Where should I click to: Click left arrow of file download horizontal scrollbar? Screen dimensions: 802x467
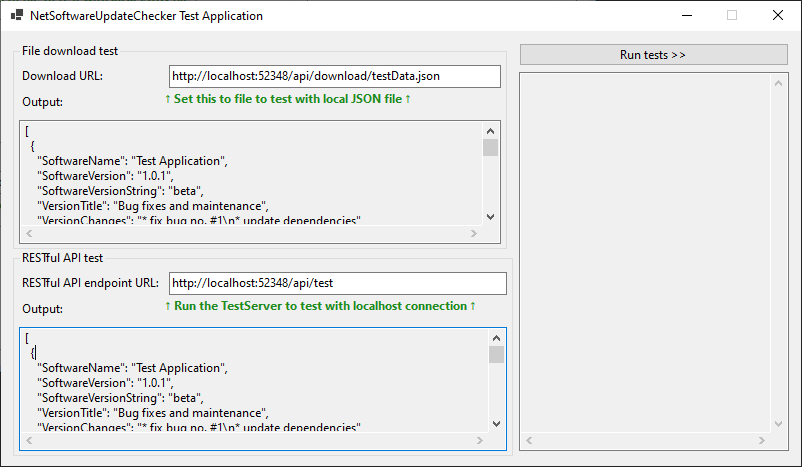29,234
